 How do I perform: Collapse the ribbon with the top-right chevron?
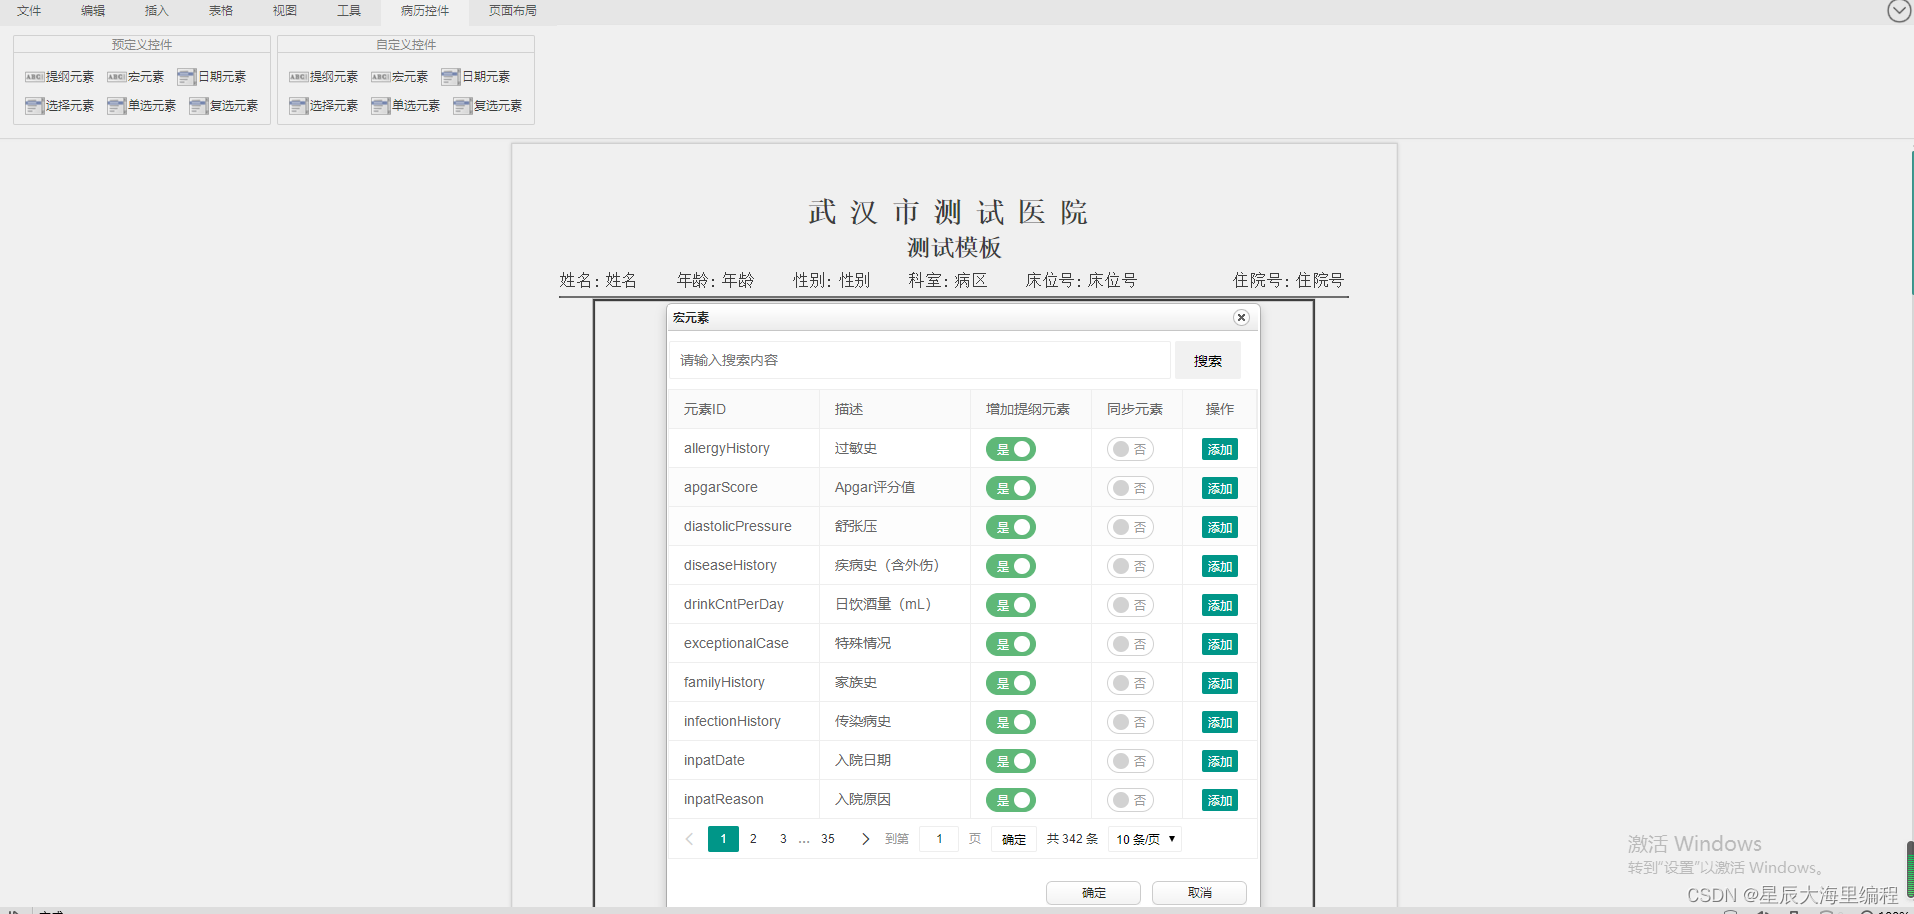click(x=1899, y=11)
